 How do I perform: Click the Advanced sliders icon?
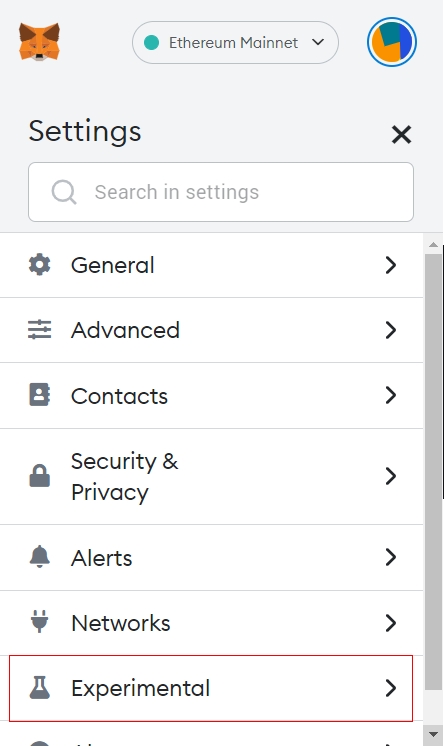(40, 330)
